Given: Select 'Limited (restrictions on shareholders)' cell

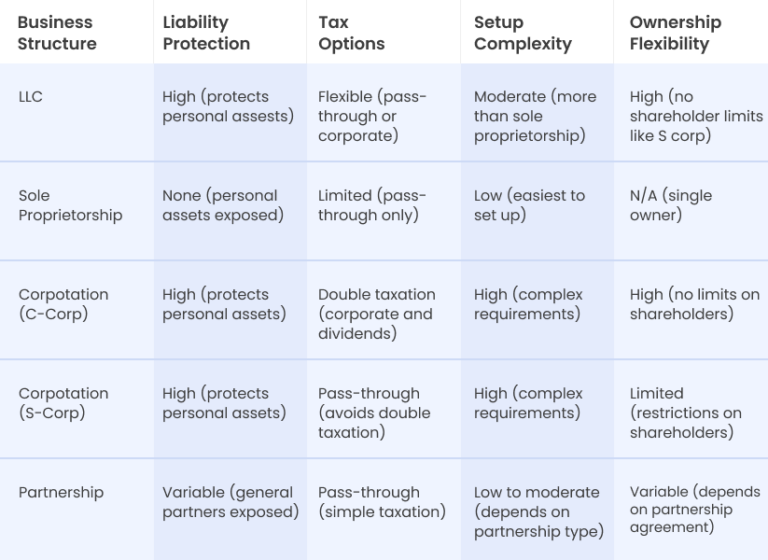Looking at the screenshot, I should 685,413.
